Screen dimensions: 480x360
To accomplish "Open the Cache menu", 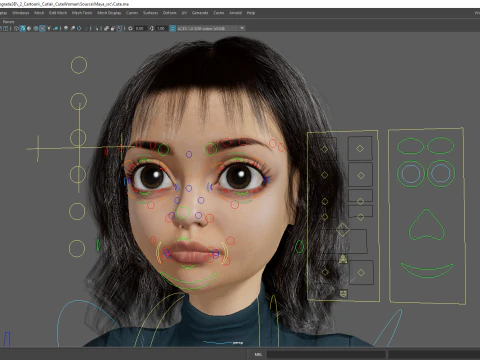I will pyautogui.click(x=219, y=13).
